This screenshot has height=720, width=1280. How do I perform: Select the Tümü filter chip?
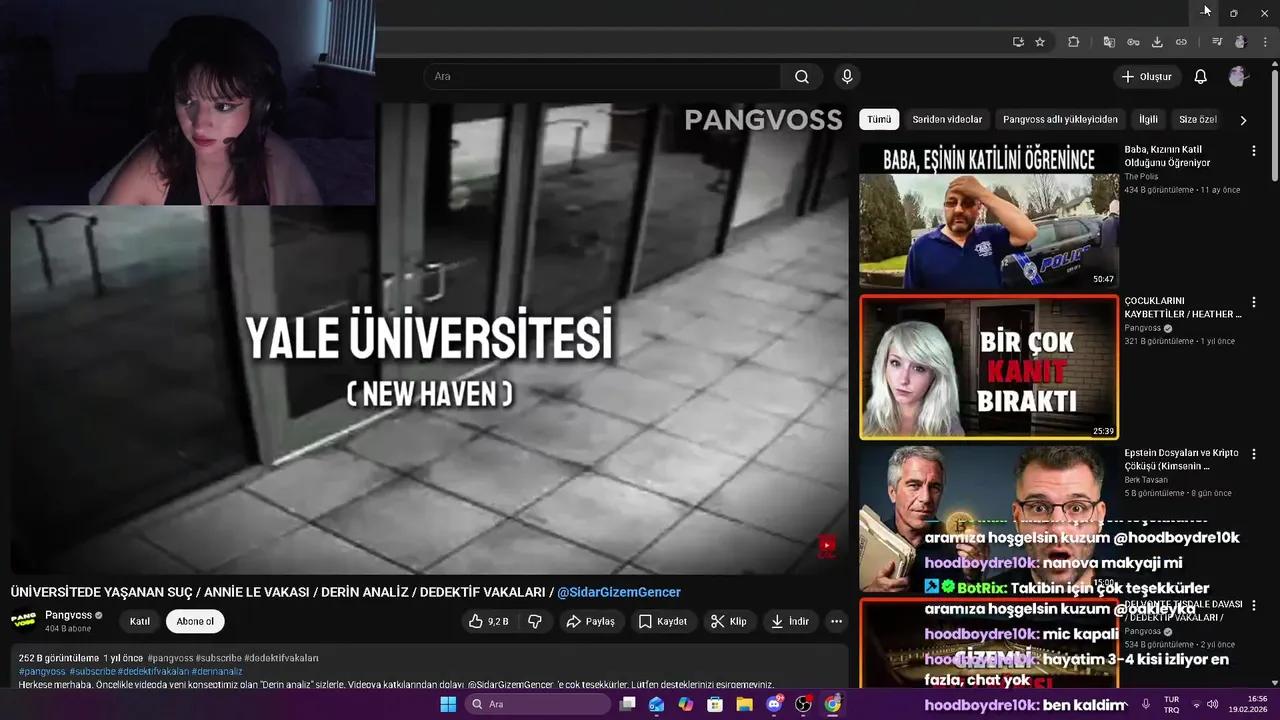[x=878, y=119]
